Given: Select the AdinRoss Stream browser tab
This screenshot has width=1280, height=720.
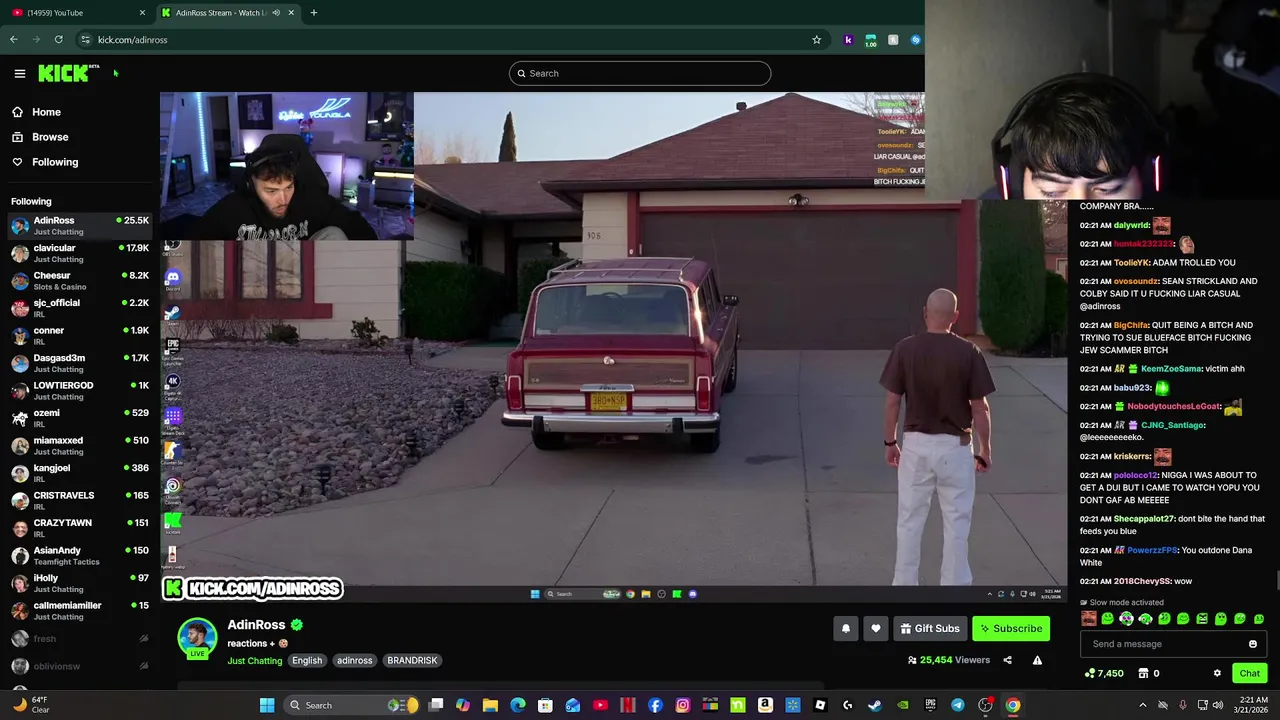Looking at the screenshot, I should tap(220, 12).
